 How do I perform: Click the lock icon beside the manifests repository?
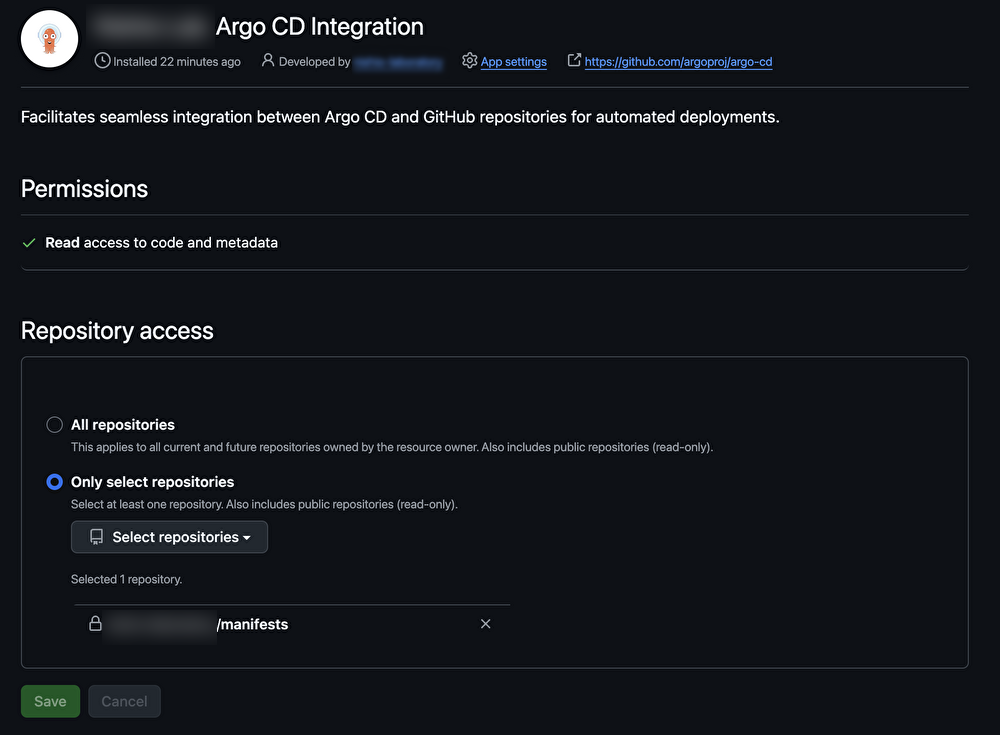point(95,623)
